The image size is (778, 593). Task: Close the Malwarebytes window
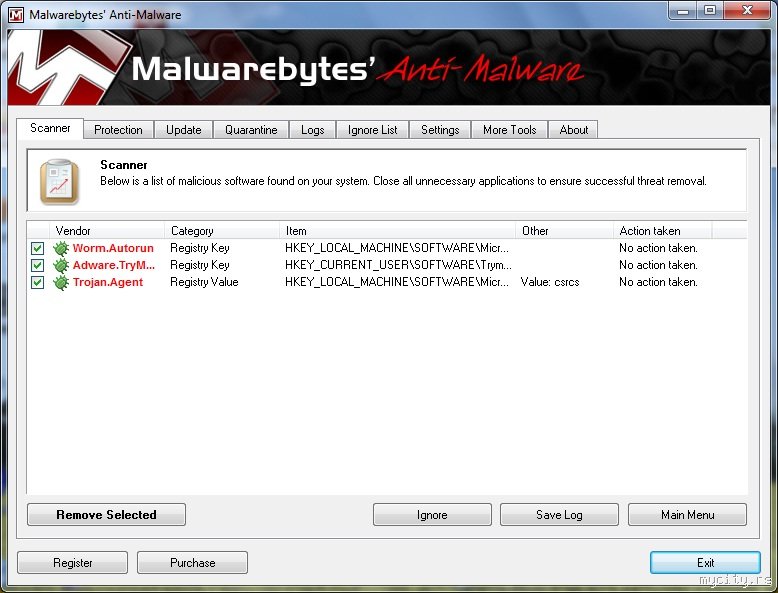pyautogui.click(x=747, y=10)
